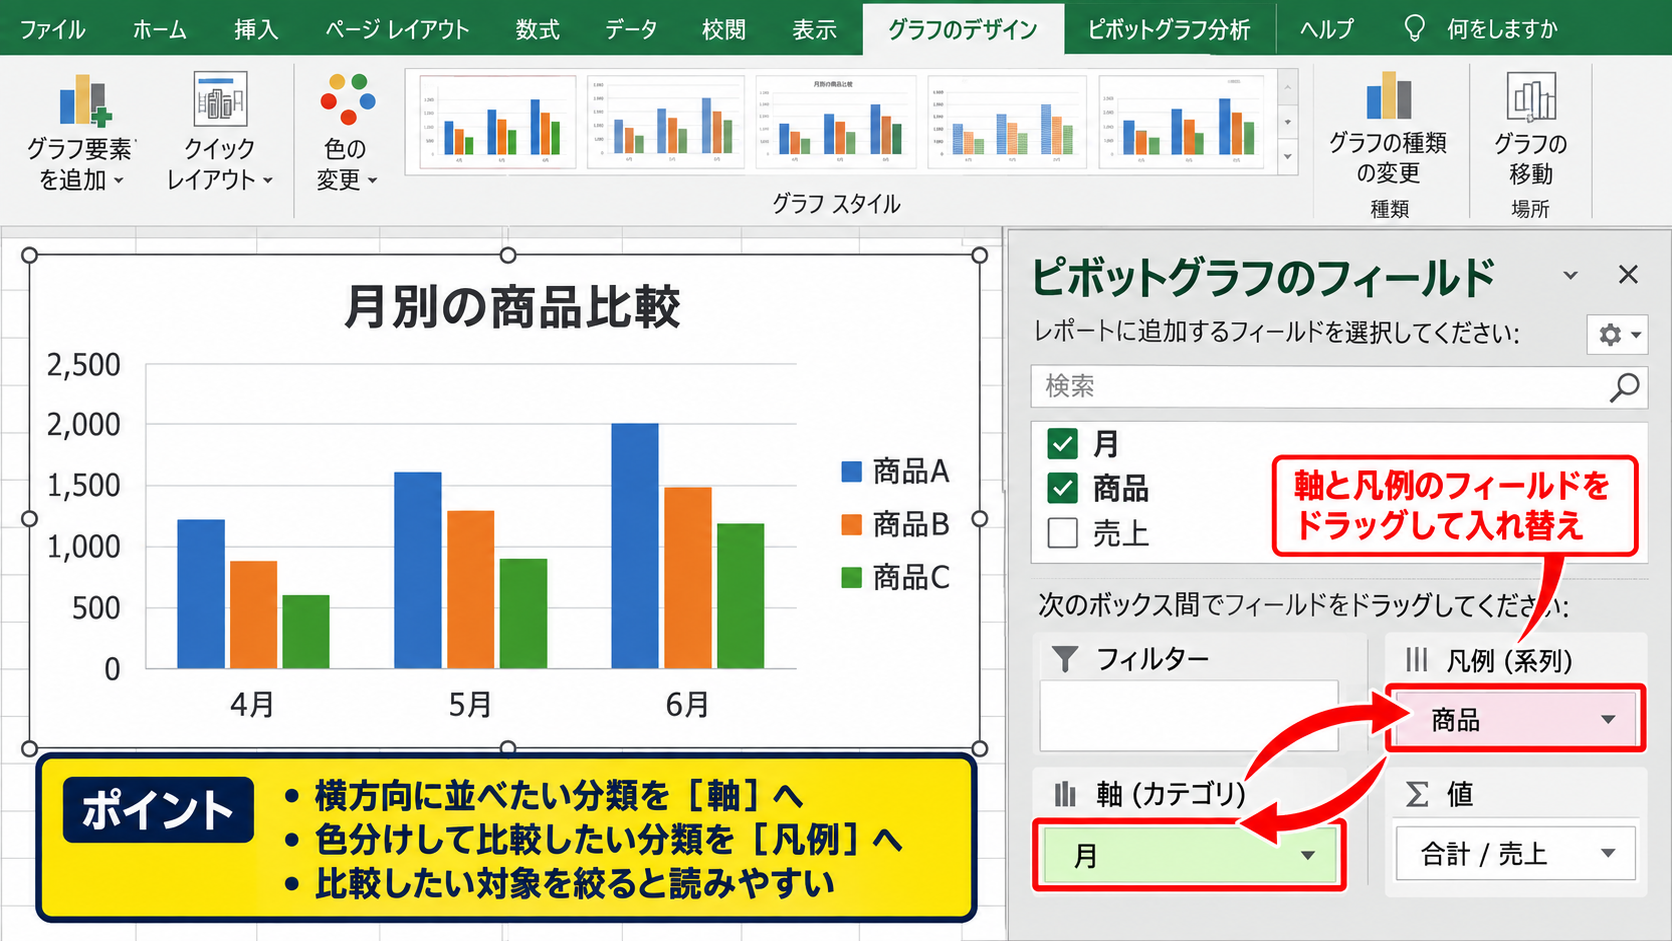Click the グラフの移動 button
The height and width of the screenshot is (941, 1672).
1530,128
